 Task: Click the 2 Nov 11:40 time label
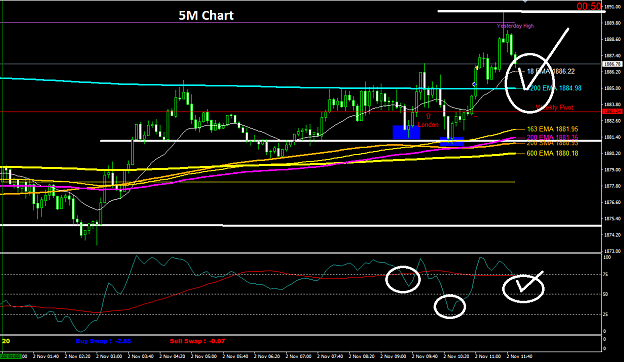pos(519,356)
